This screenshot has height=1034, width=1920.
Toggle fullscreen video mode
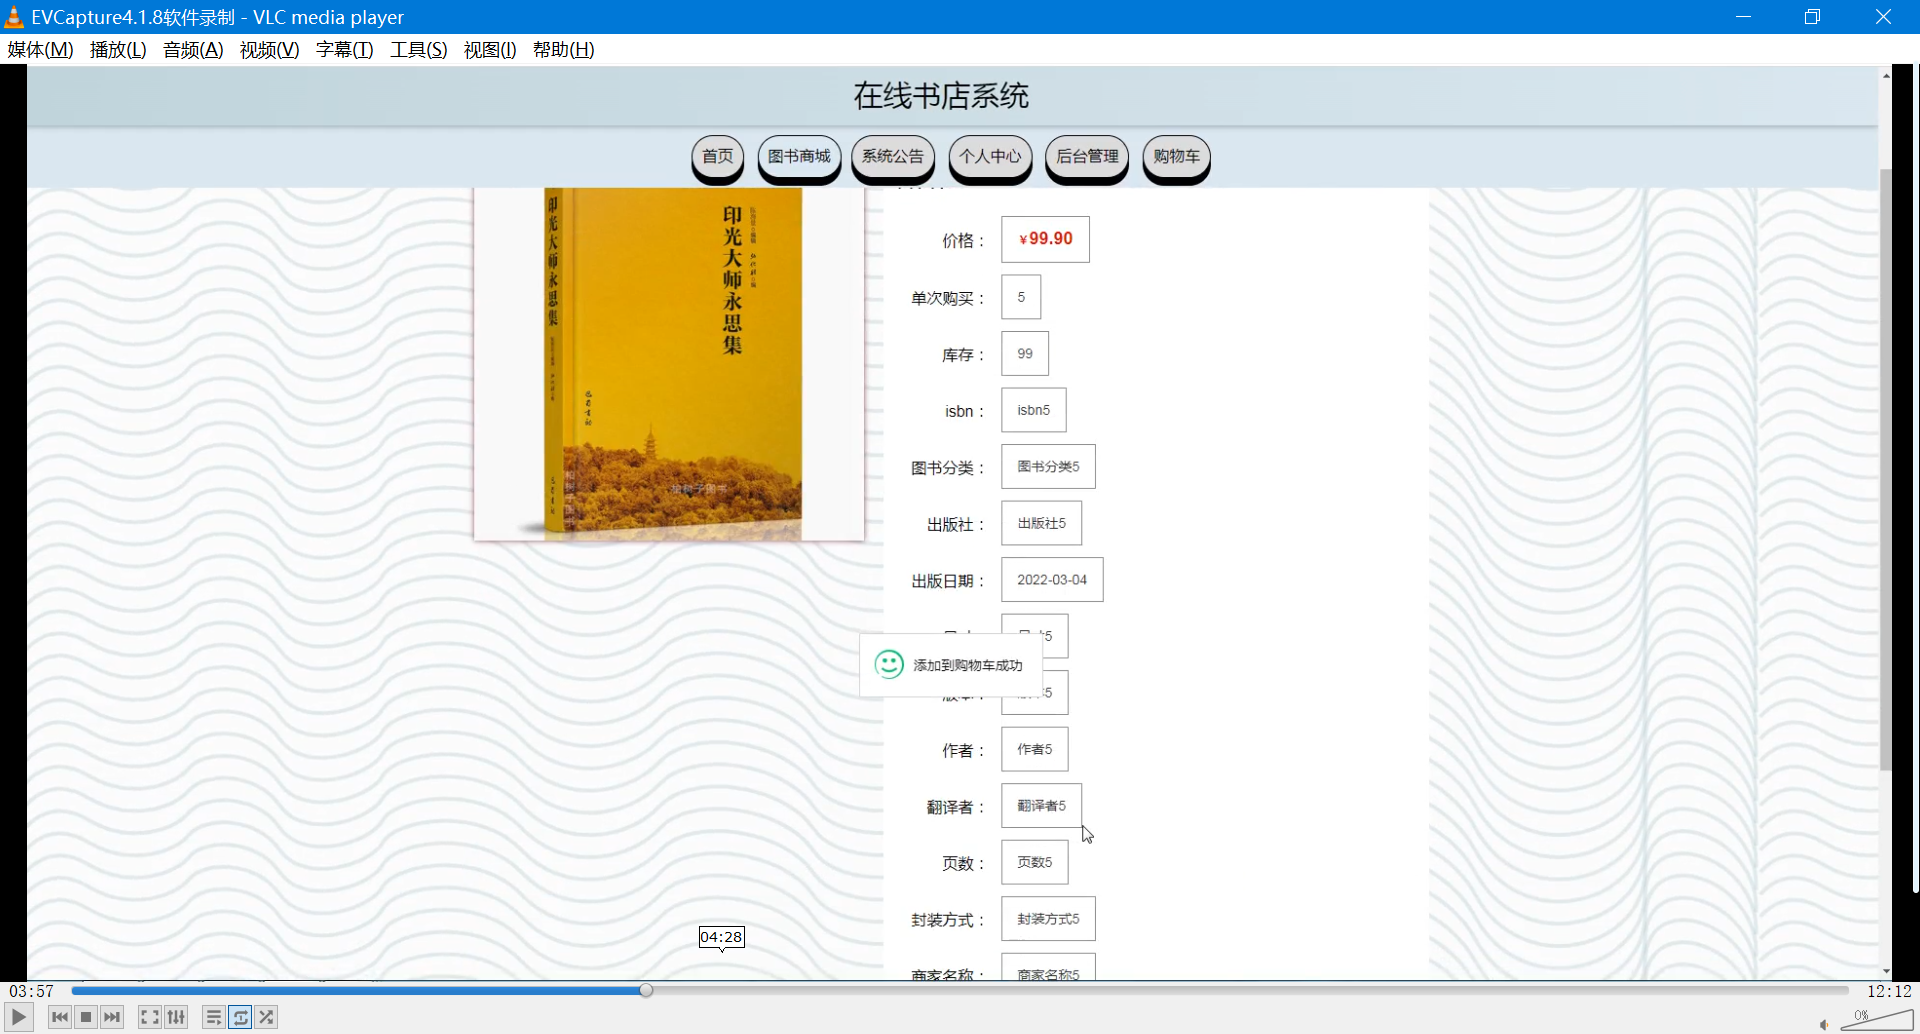150,1017
